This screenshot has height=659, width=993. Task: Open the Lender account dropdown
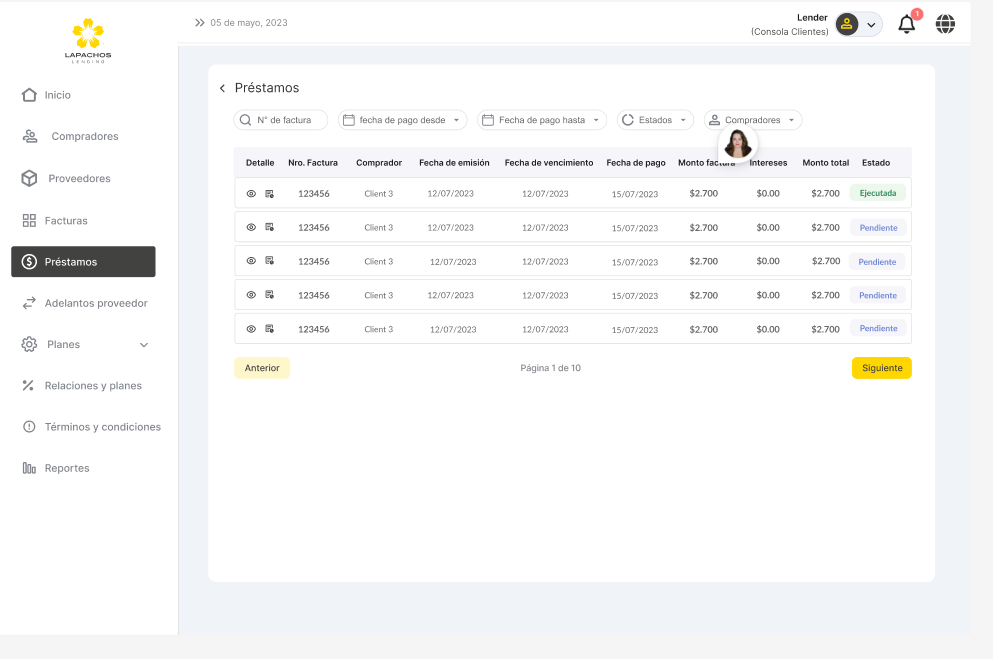[859, 24]
